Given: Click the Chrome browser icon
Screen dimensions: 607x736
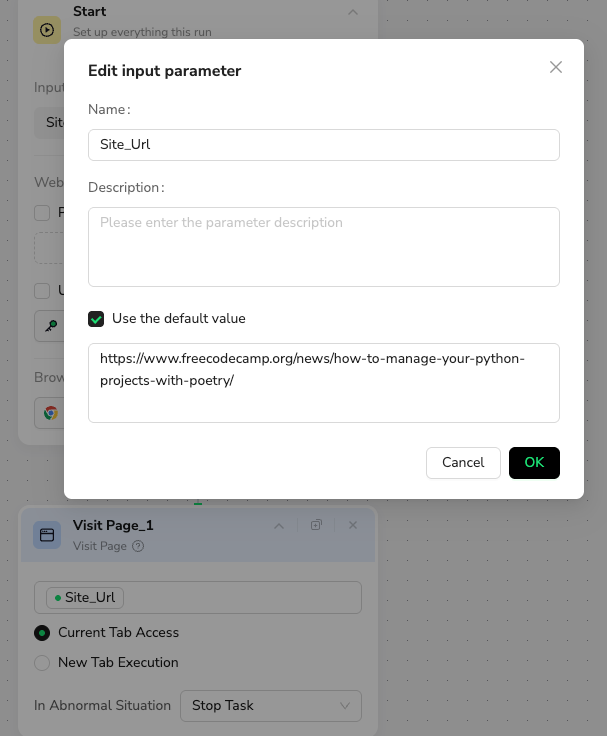Looking at the screenshot, I should click(x=50, y=412).
